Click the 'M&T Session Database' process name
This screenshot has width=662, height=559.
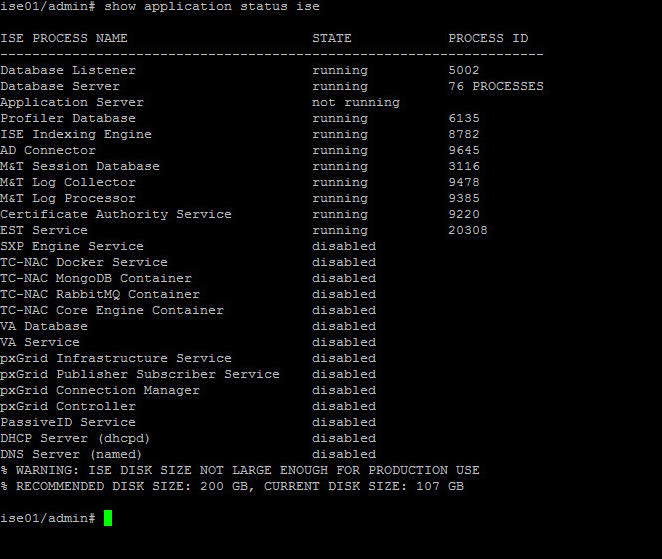(x=80, y=166)
